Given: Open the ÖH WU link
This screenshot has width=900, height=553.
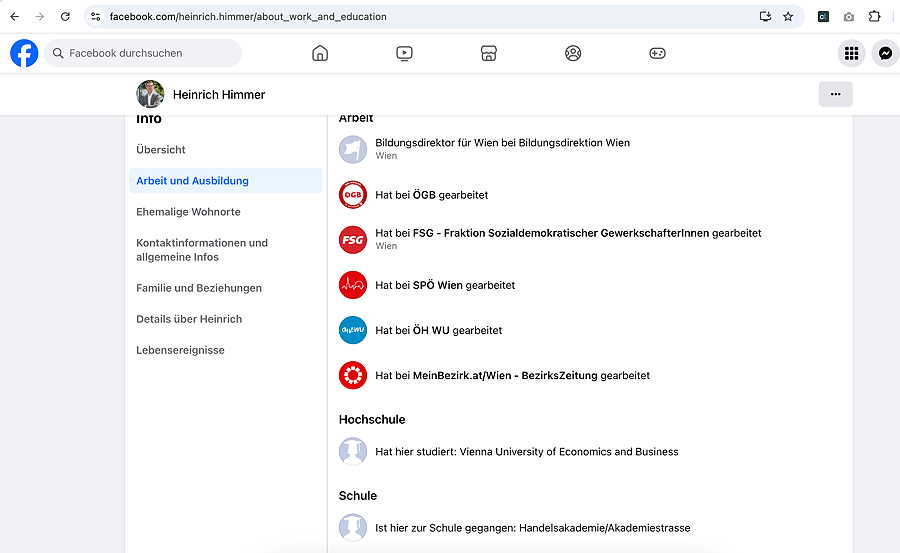Looking at the screenshot, I should pos(431,330).
